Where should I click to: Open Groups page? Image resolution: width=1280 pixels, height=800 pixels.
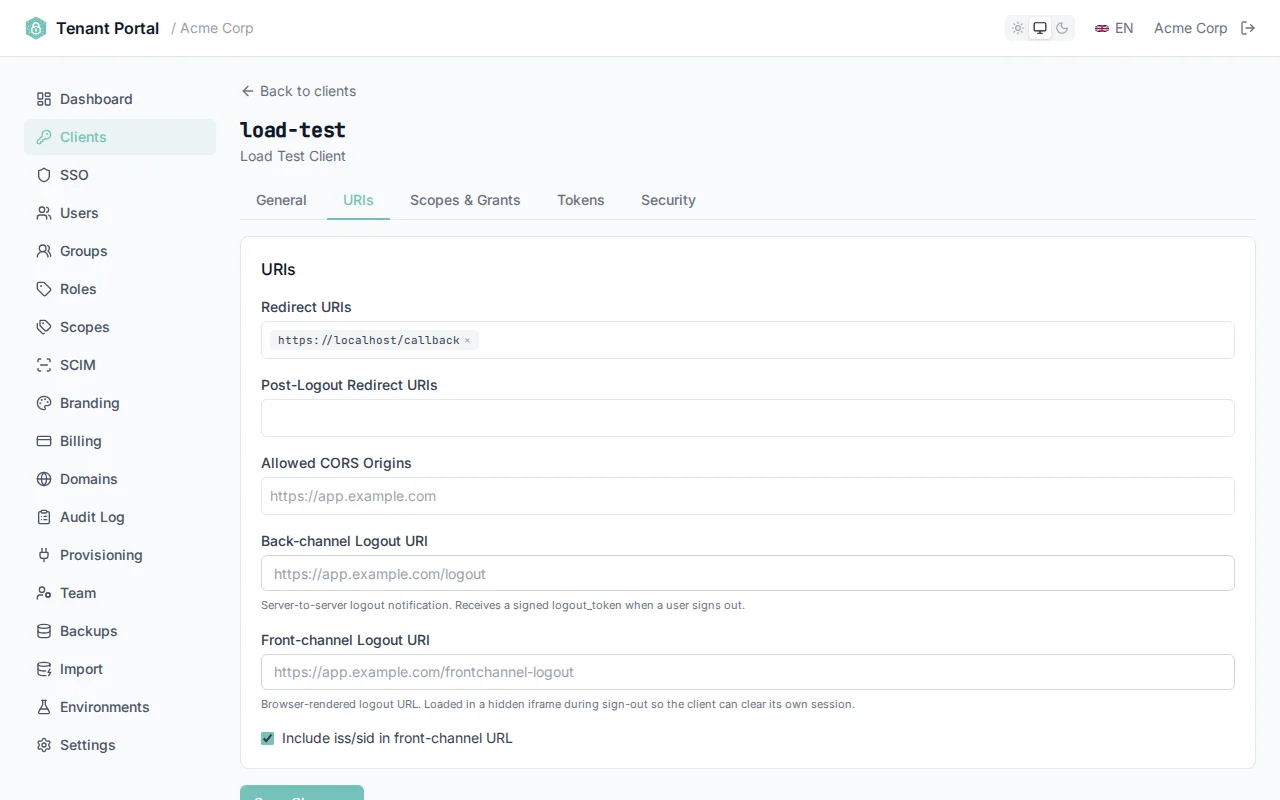[x=120, y=251]
